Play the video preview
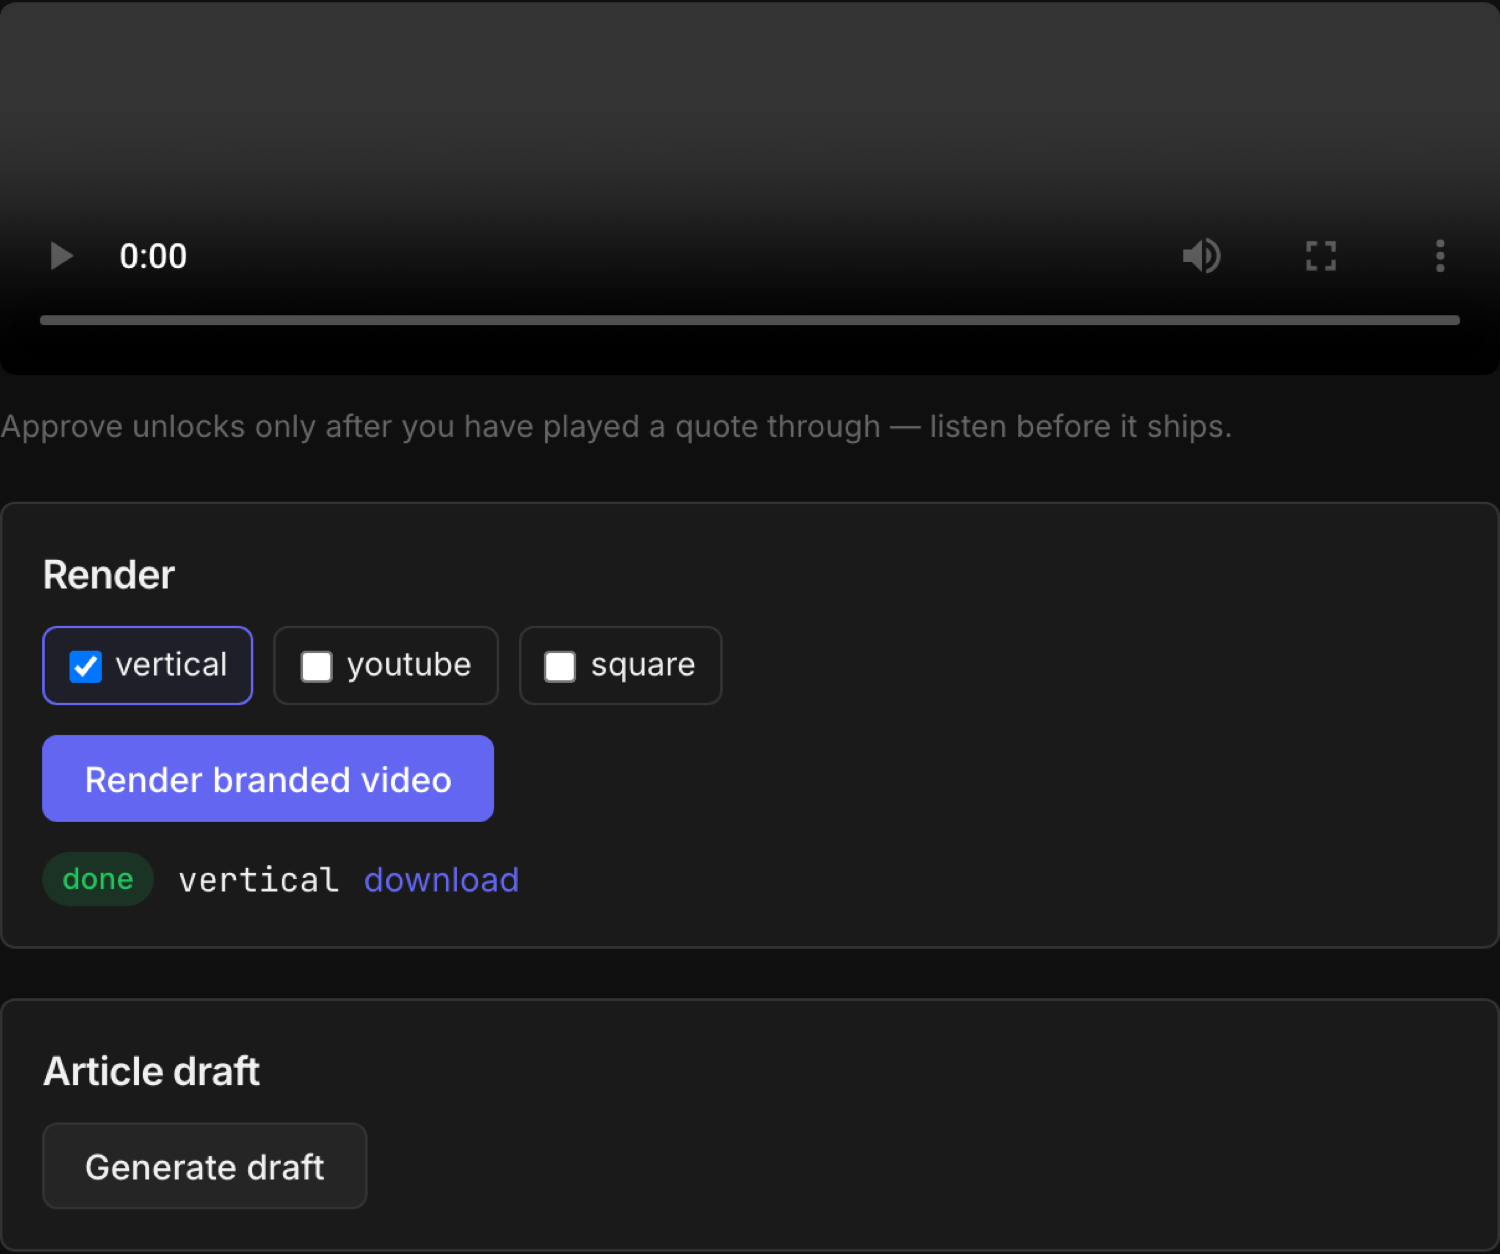 point(62,256)
